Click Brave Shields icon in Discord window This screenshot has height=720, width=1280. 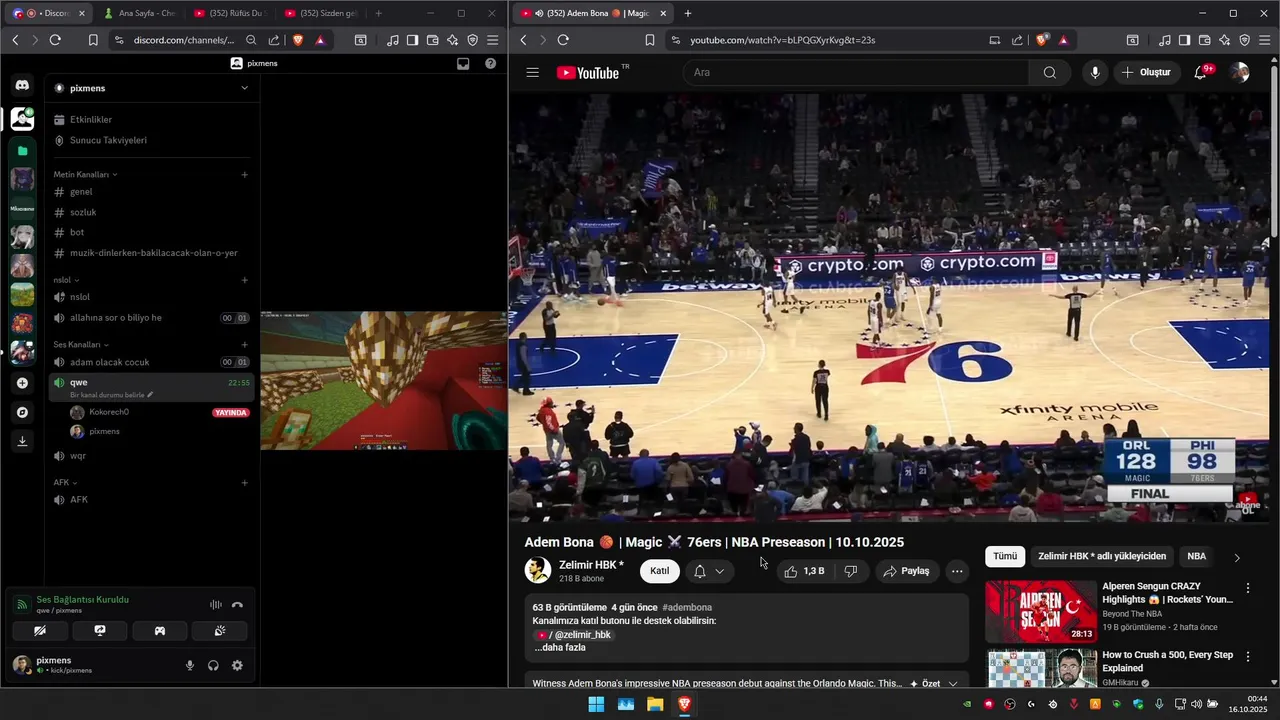[x=298, y=40]
